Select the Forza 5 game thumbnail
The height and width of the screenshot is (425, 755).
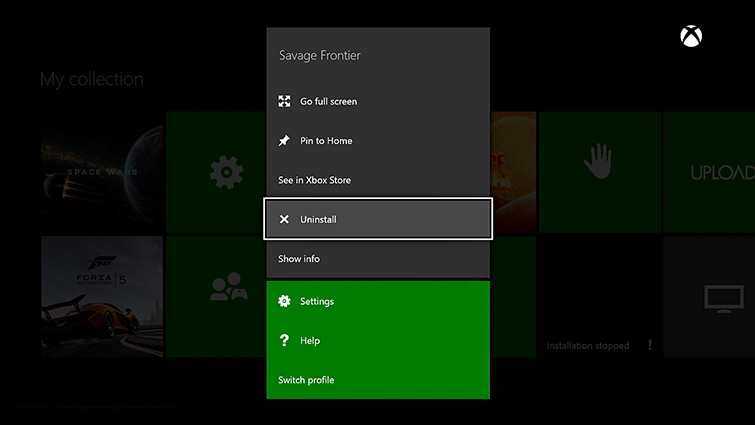point(102,296)
